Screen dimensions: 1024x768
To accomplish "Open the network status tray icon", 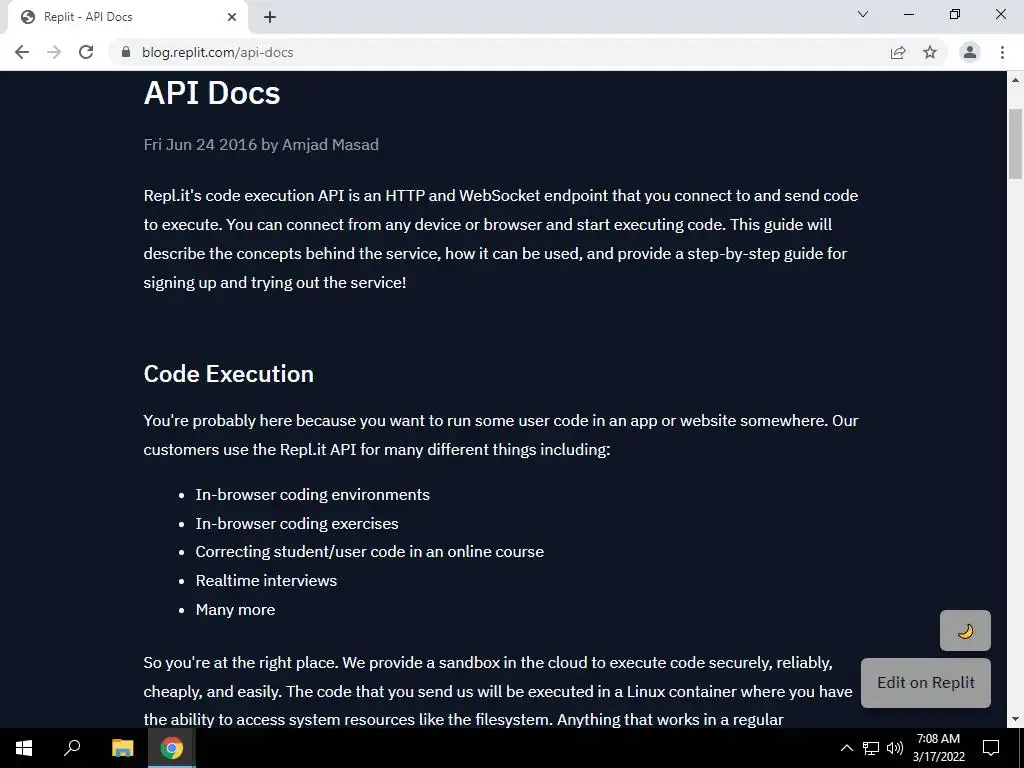I will [871, 748].
